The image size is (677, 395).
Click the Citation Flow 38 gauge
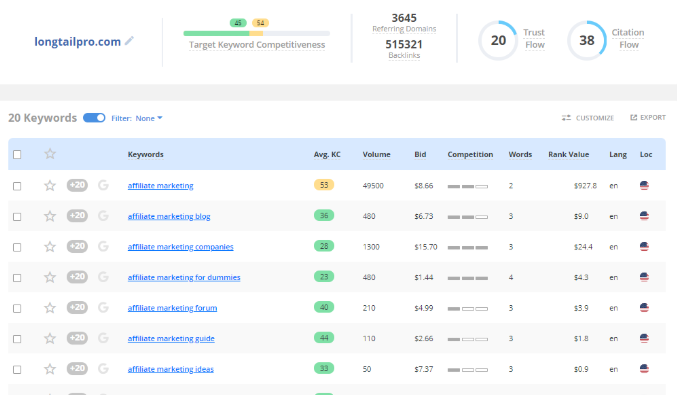[x=587, y=40]
